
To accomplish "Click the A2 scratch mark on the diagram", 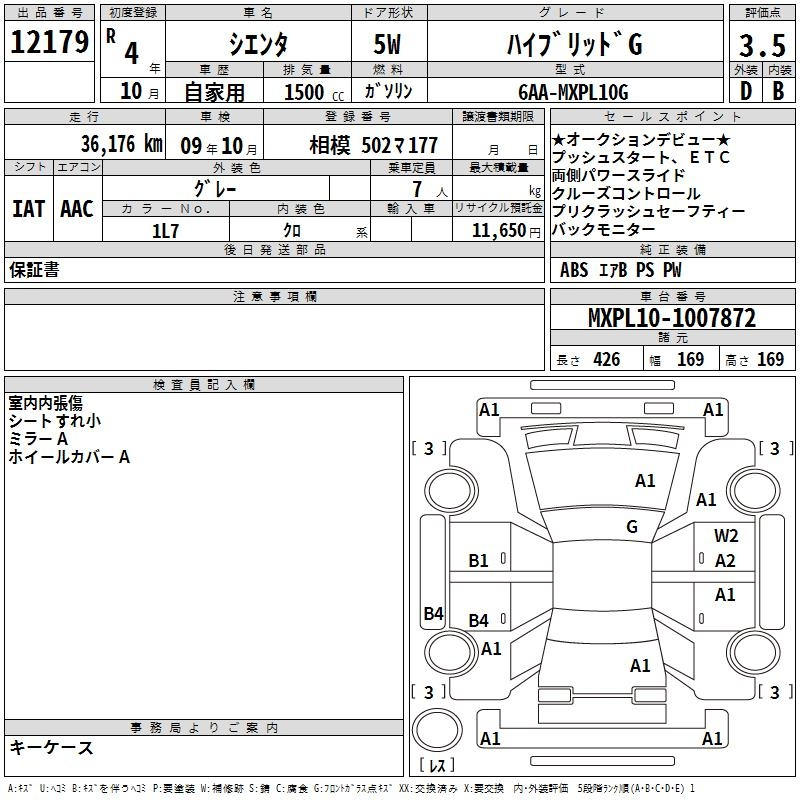I will click(726, 561).
